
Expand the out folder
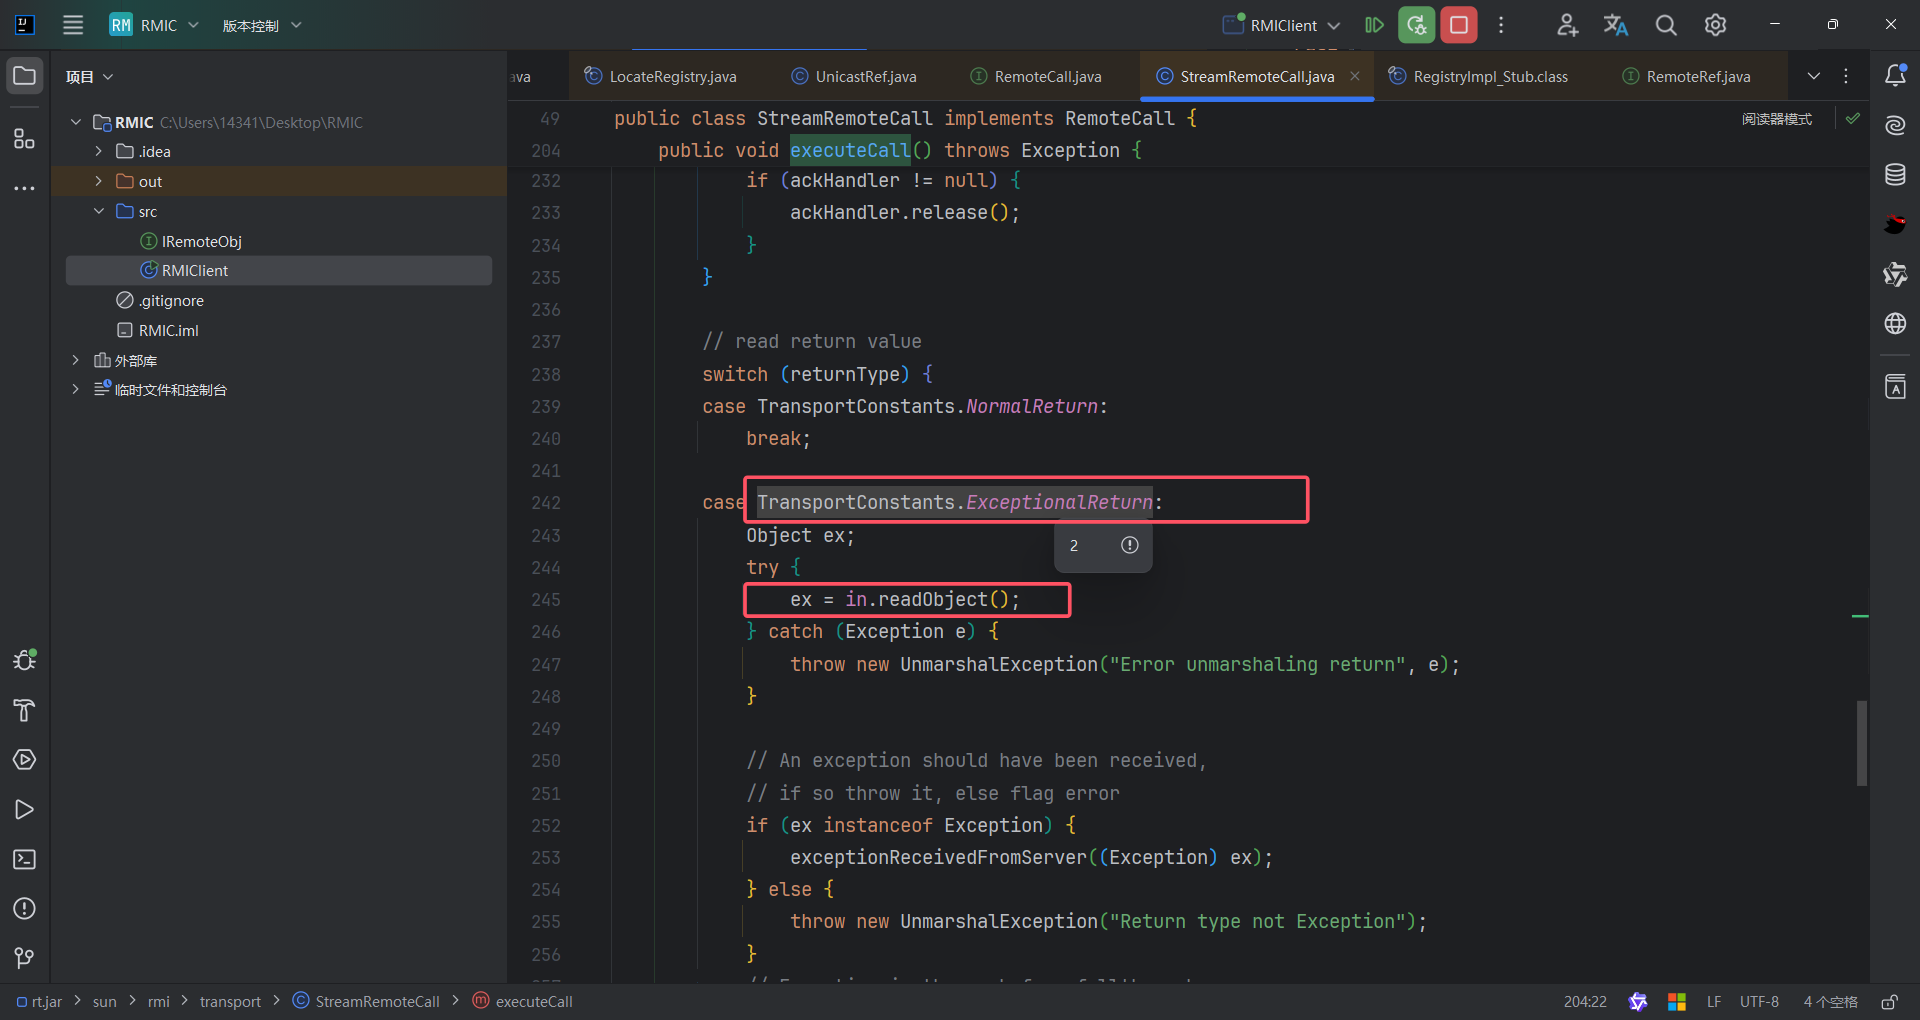coord(98,181)
